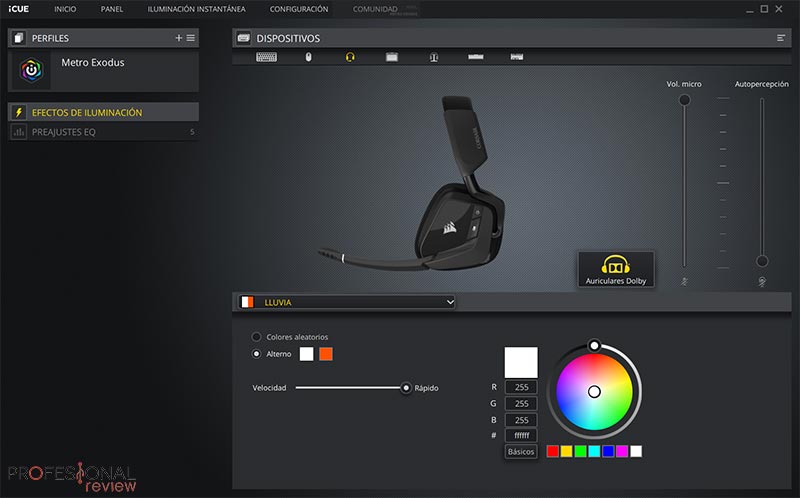Choose the blue basic color swatch

point(608,451)
